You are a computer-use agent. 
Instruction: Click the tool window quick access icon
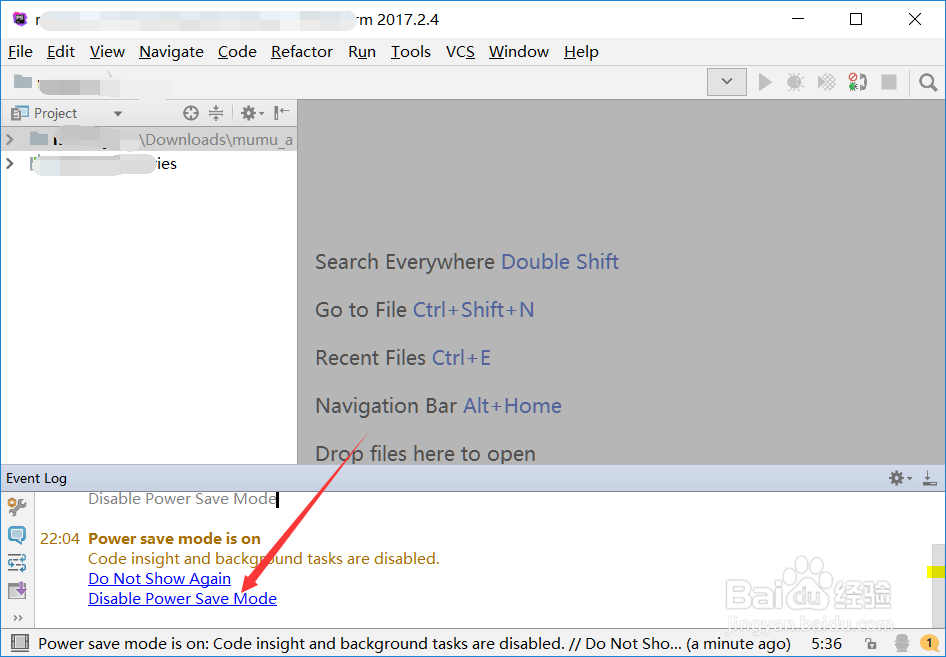click(20, 643)
